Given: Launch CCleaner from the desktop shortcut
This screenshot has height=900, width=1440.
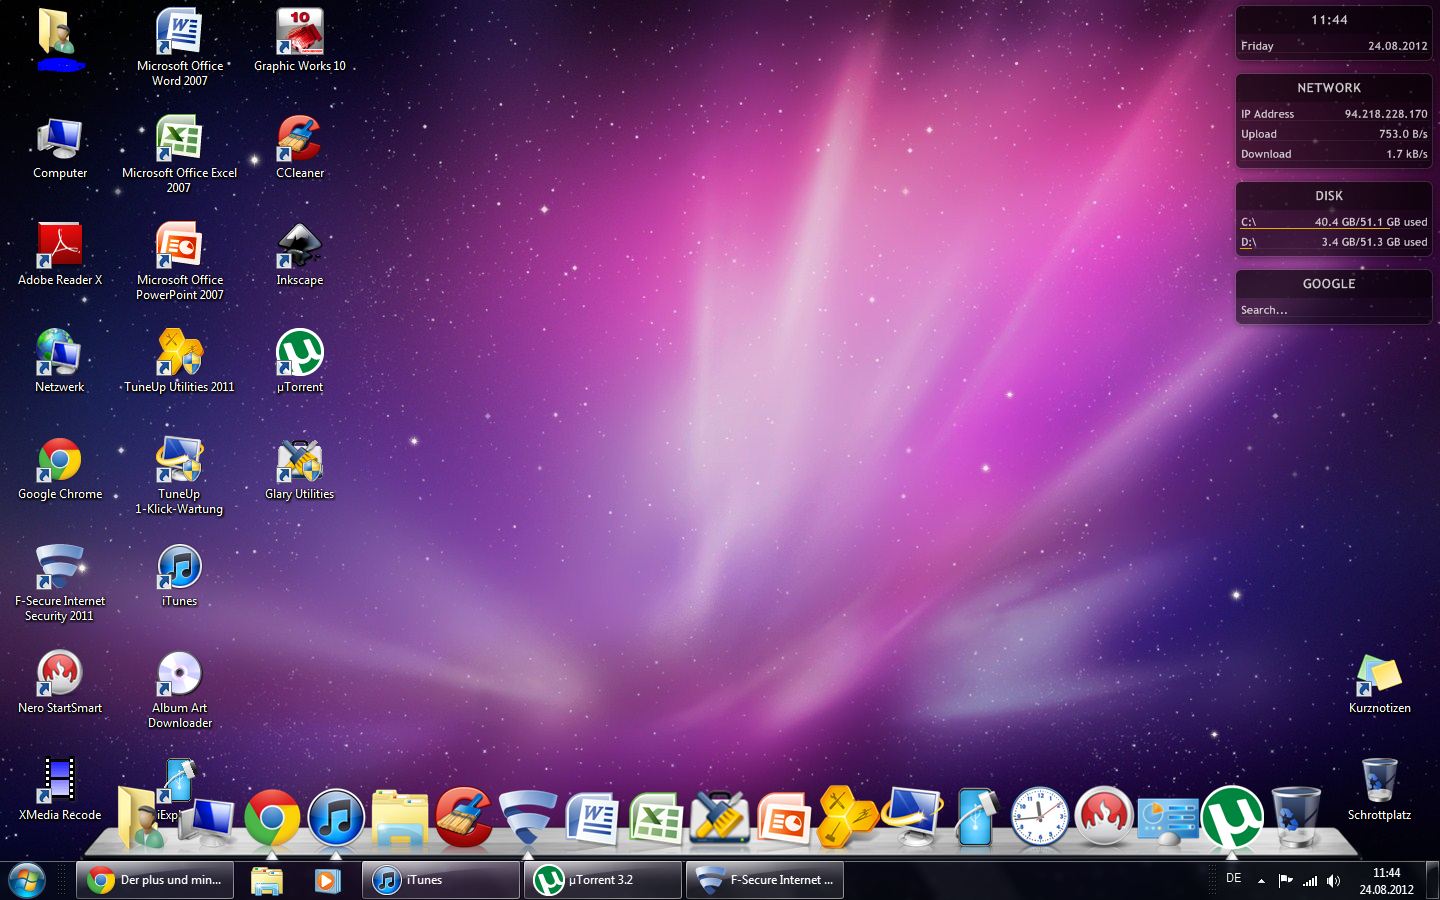Looking at the screenshot, I should (300, 148).
